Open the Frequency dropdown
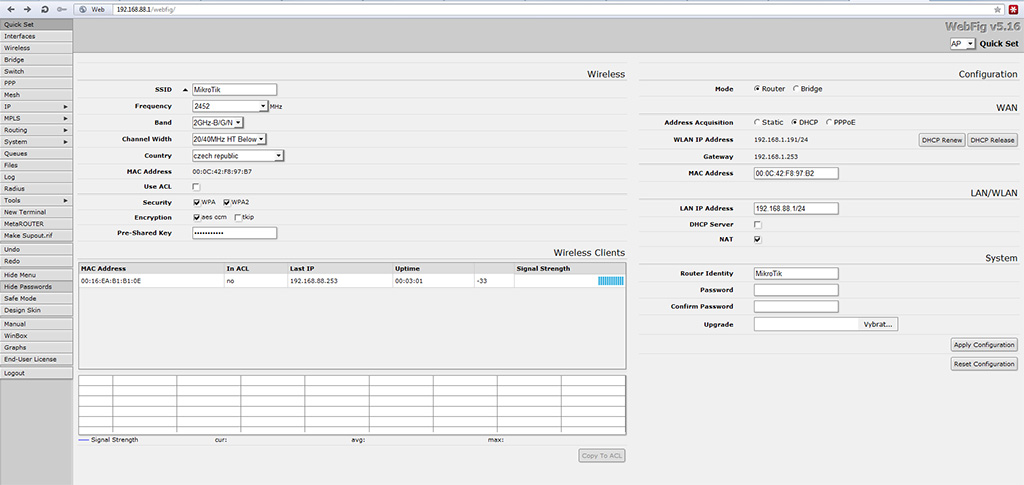The width and height of the screenshot is (1024, 485). coord(263,106)
